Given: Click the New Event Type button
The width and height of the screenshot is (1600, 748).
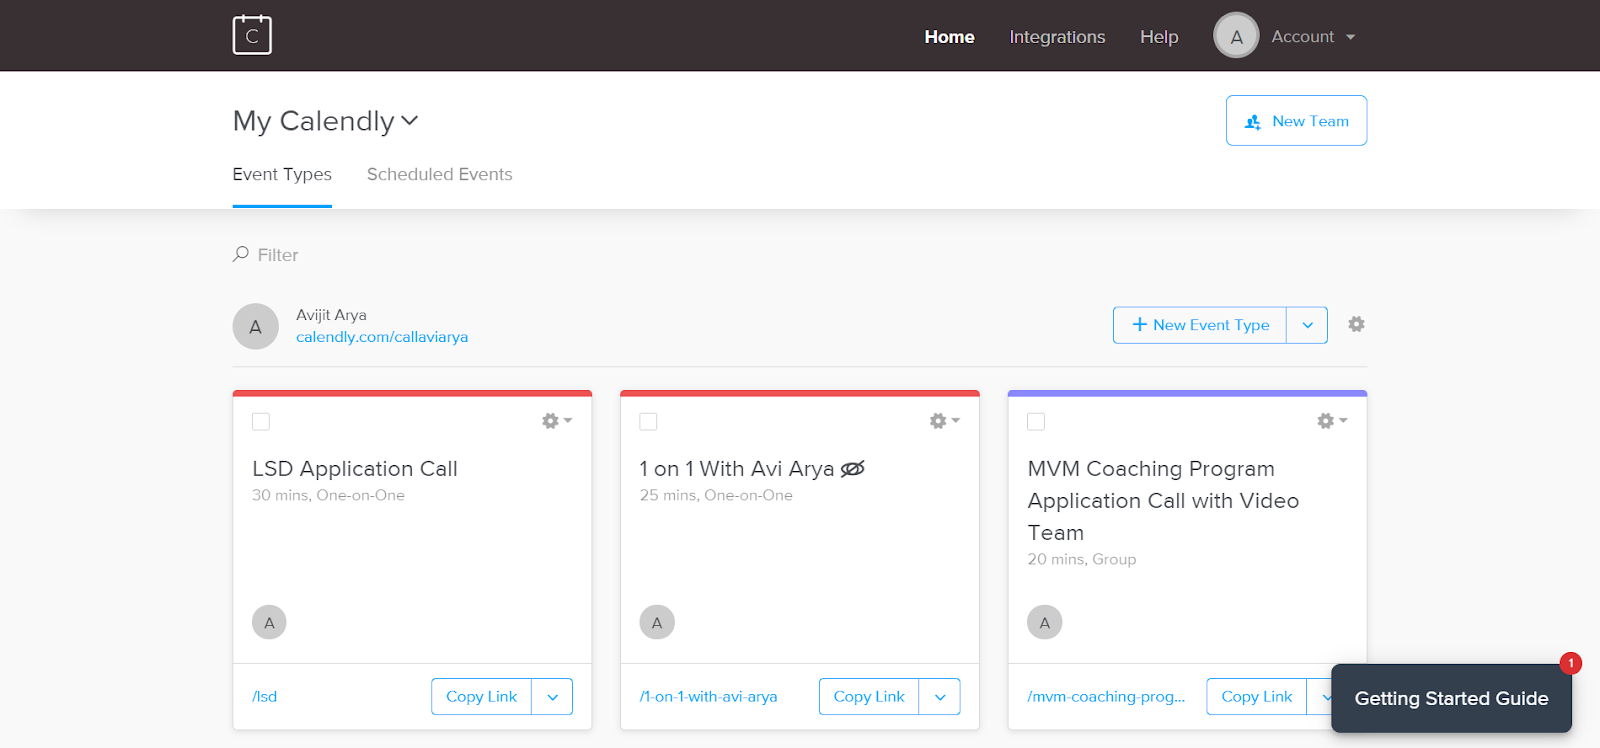Looking at the screenshot, I should tap(1200, 325).
